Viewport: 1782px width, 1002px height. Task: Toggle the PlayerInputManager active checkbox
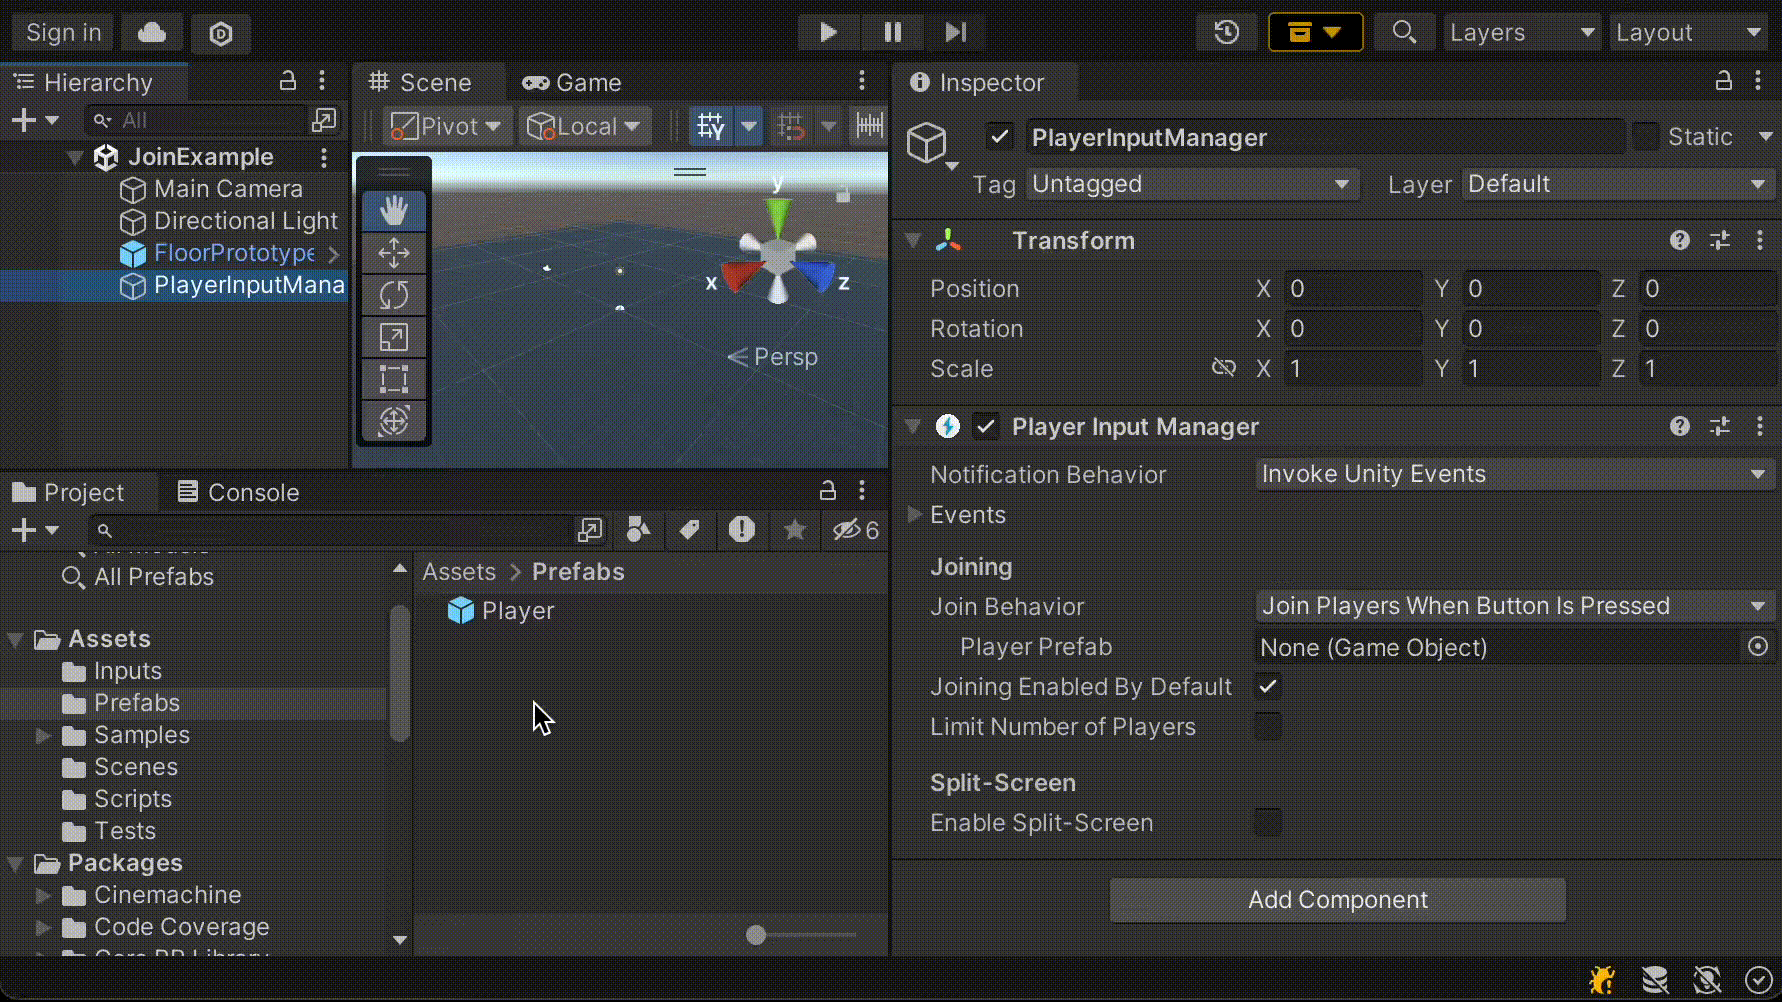[999, 137]
